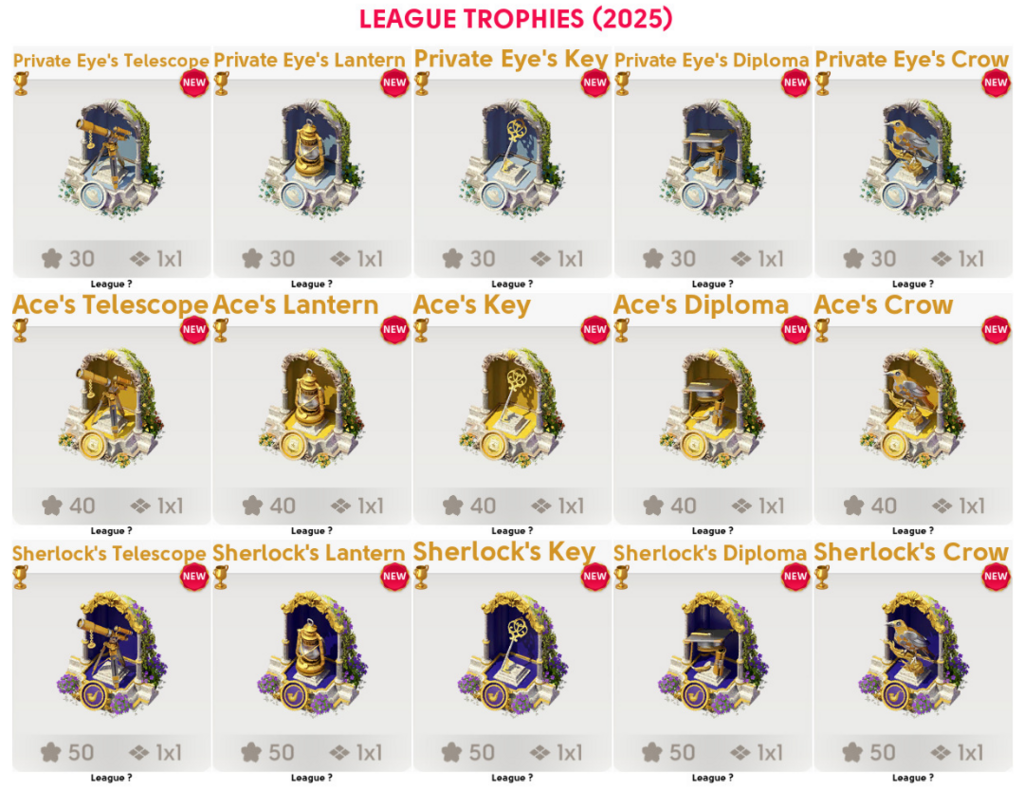This screenshot has width=1024, height=790.
Task: Click the Private Eye's Crow trophy image
Action: click(912, 158)
